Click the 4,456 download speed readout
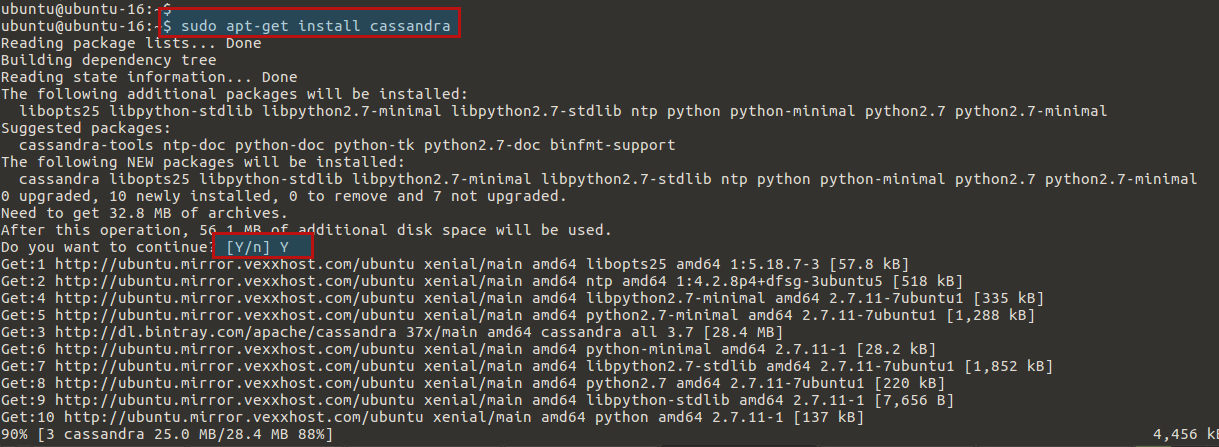The image size is (1219, 447). [x=1181, y=435]
